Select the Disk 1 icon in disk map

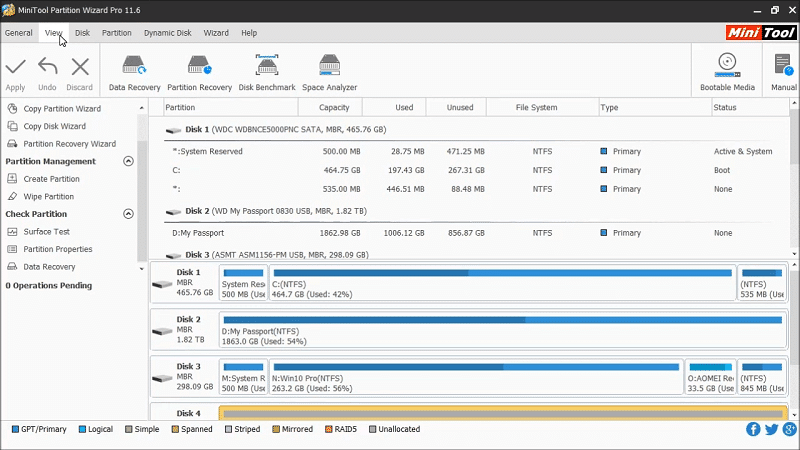click(162, 284)
